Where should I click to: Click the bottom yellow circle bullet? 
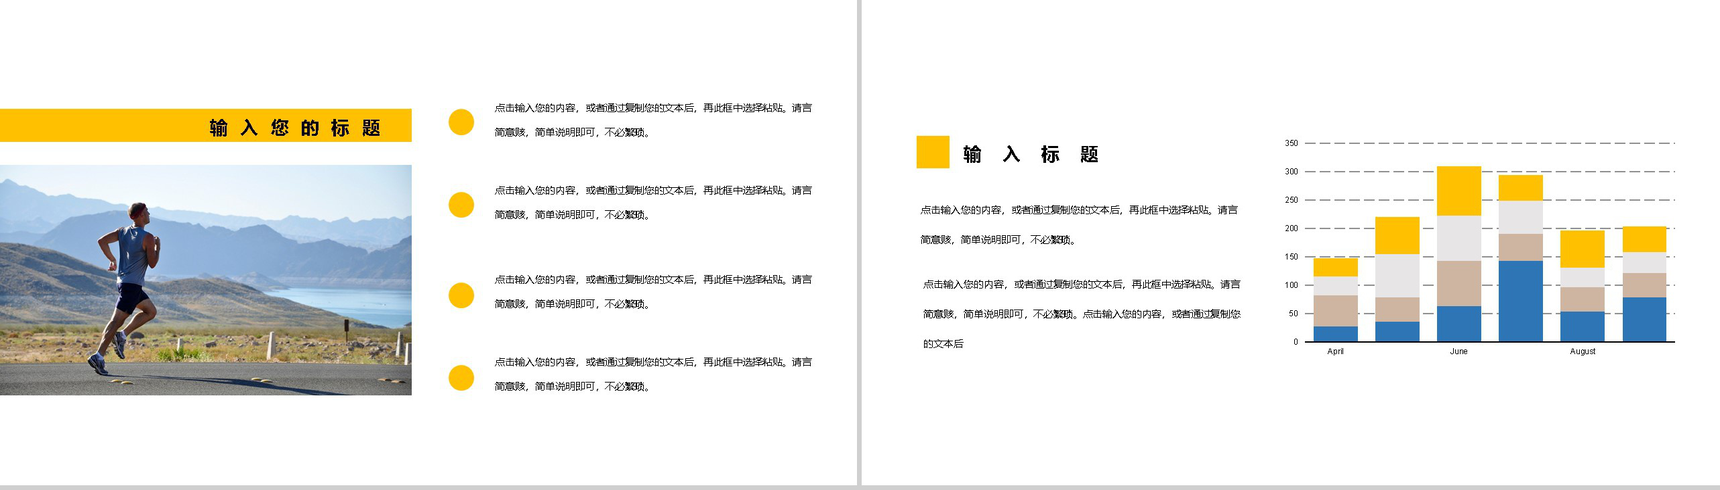pyautogui.click(x=461, y=377)
